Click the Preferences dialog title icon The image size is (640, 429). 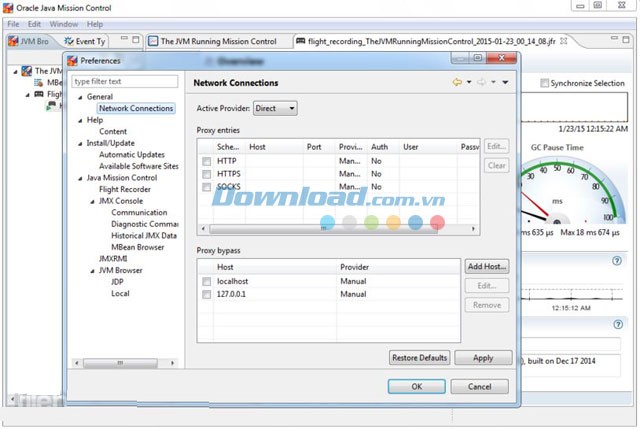coord(73,61)
